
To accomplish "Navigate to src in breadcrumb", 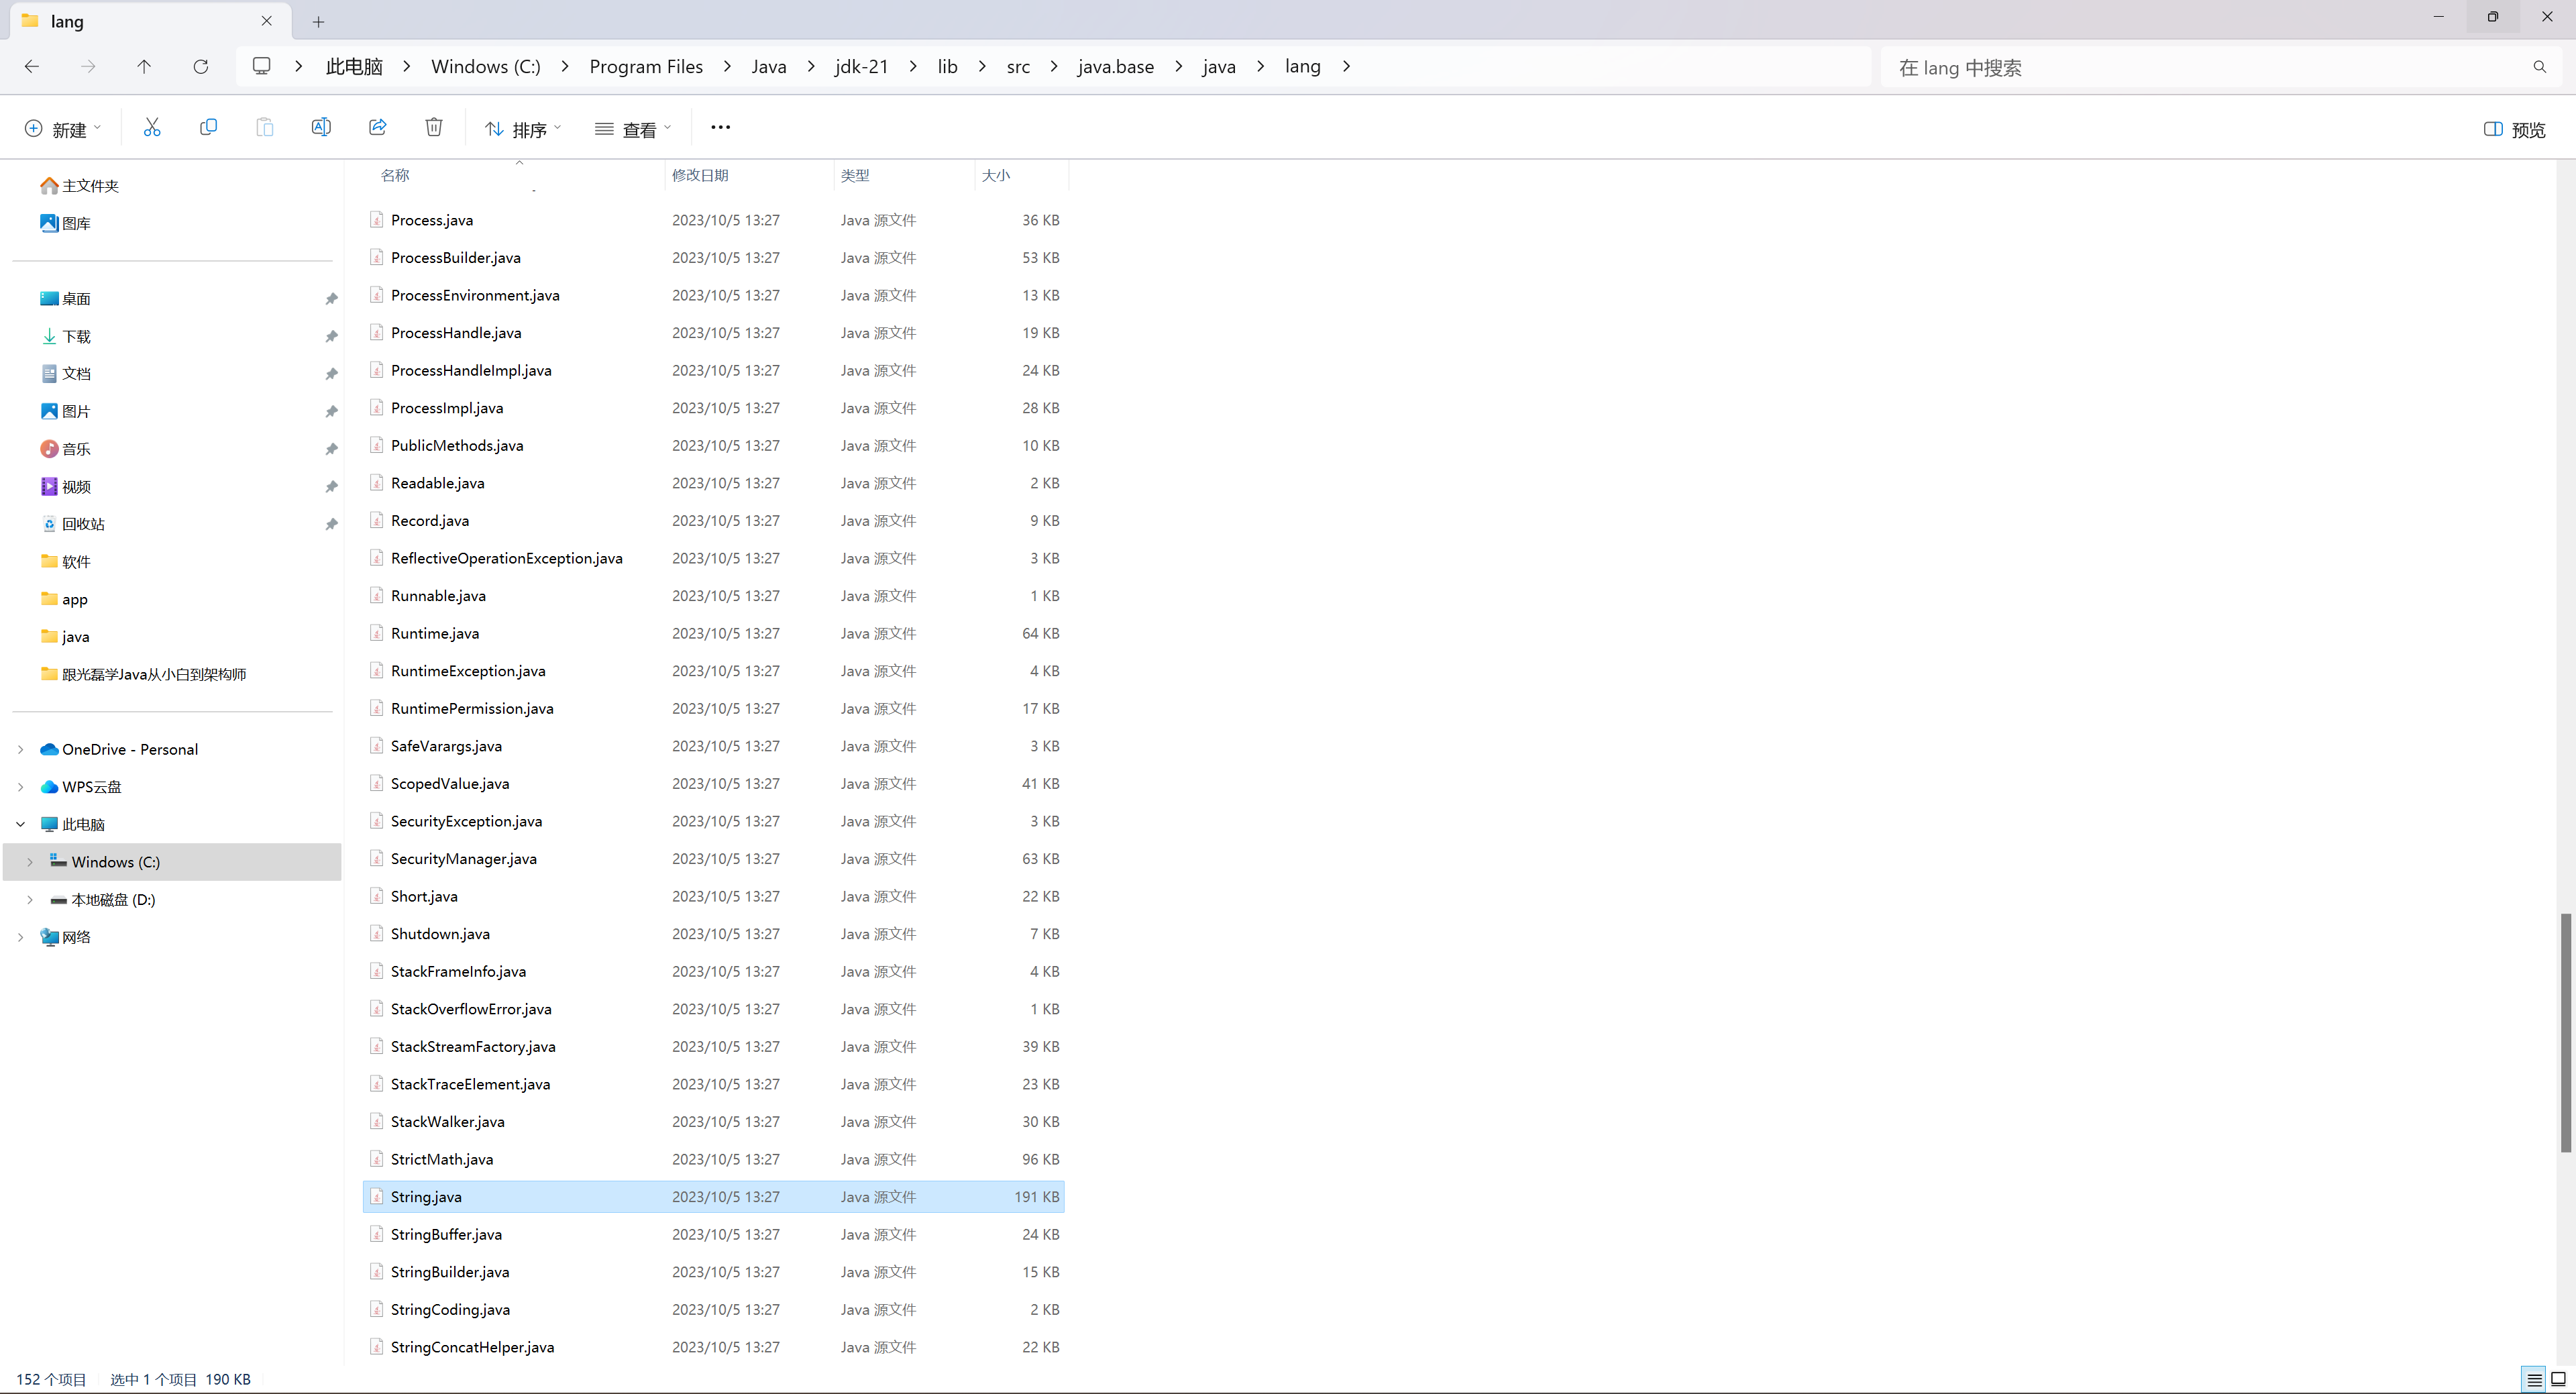I will tap(1018, 66).
